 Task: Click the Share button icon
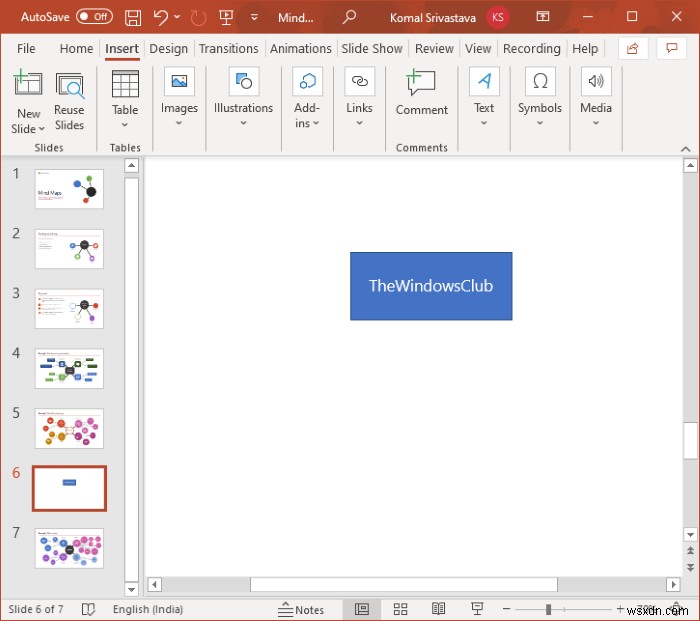(x=633, y=48)
